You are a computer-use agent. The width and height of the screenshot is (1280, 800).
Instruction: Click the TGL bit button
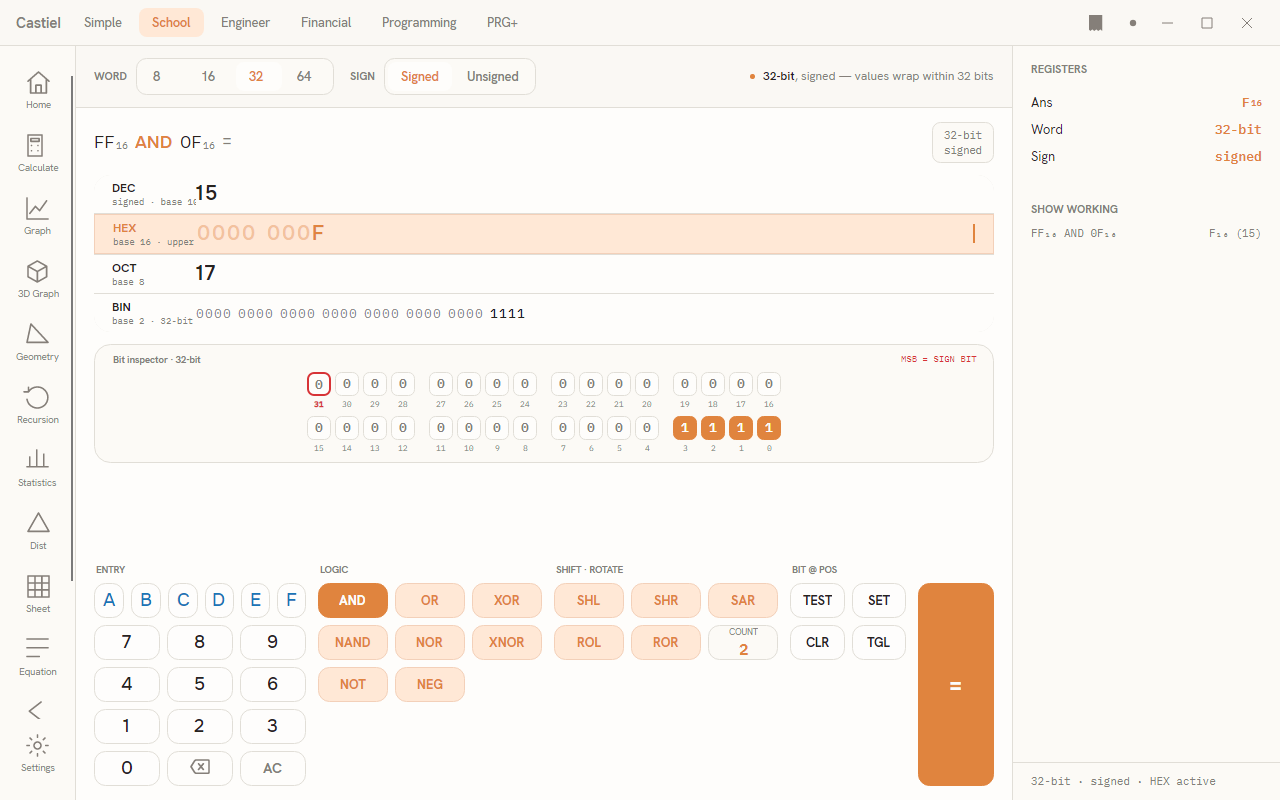pos(879,642)
